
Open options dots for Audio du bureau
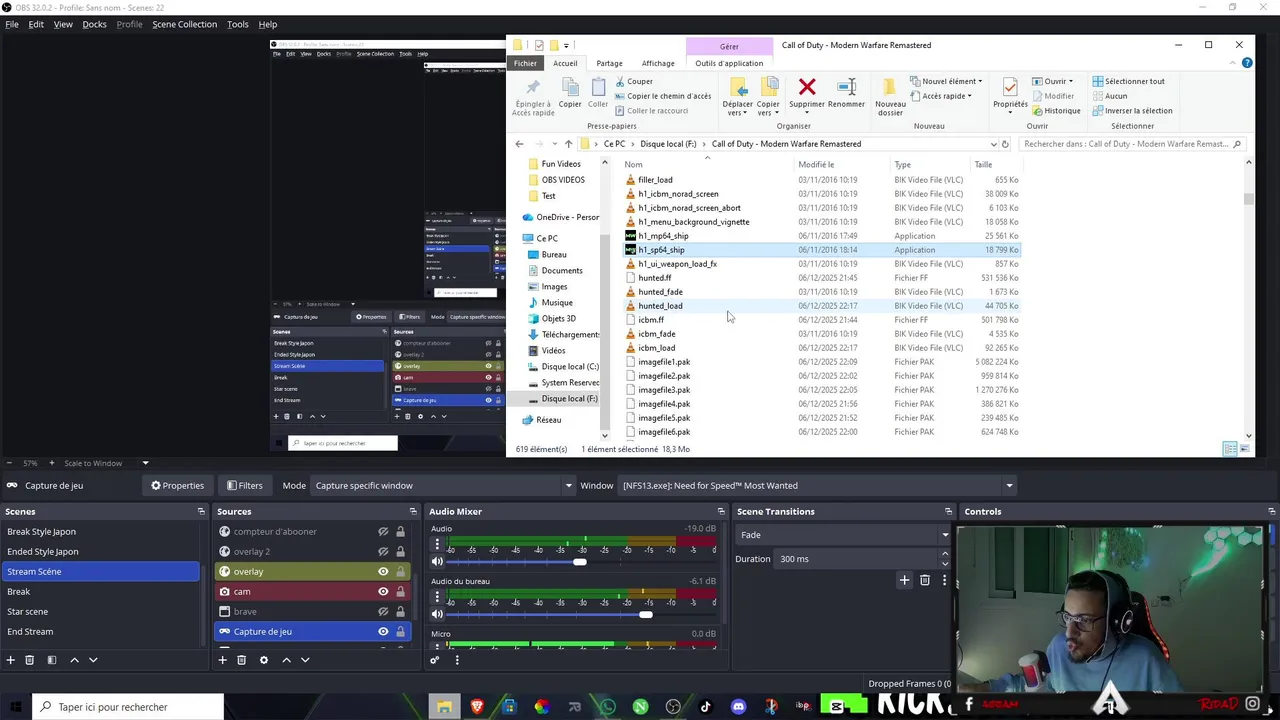pyautogui.click(x=437, y=597)
